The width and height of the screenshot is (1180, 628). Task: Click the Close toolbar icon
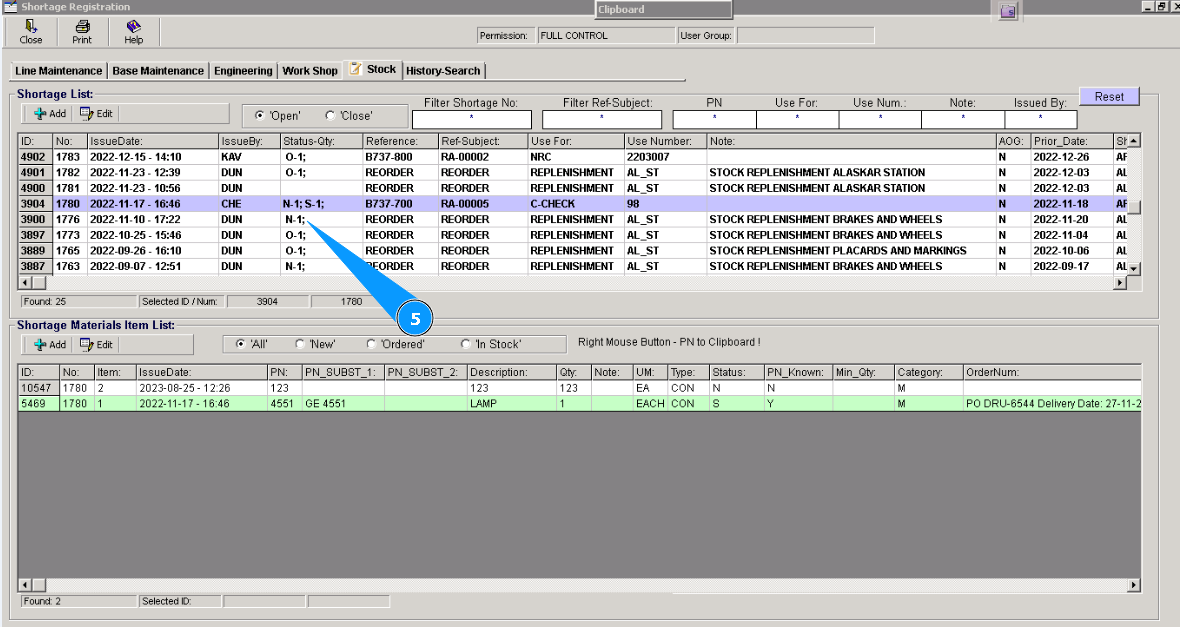pyautogui.click(x=31, y=32)
